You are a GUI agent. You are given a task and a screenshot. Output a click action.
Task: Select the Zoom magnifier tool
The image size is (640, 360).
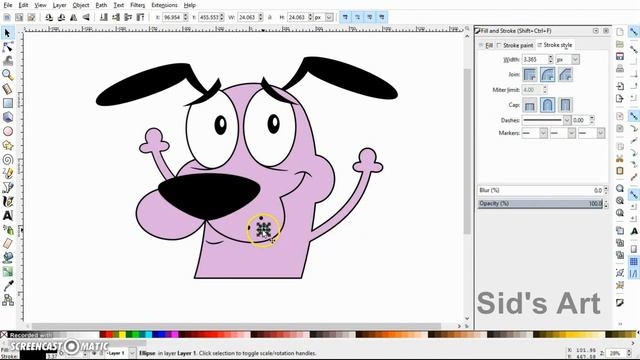7,75
